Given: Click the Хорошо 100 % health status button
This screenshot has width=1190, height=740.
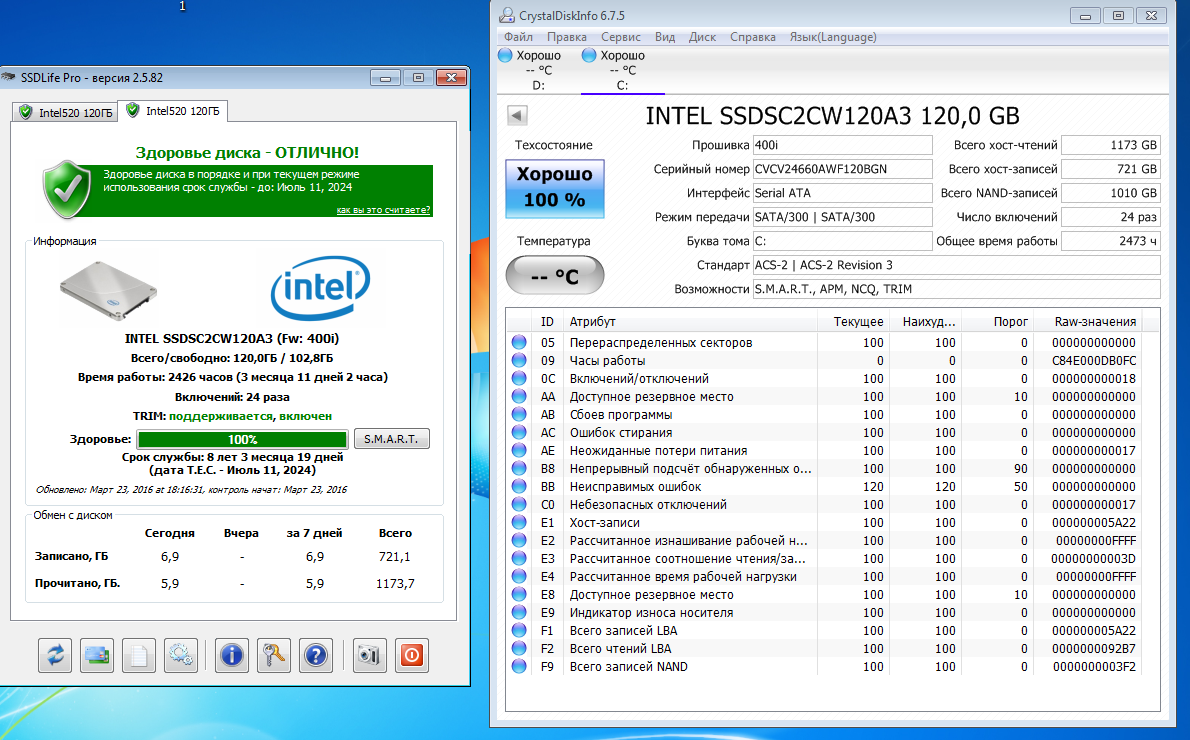Looking at the screenshot, I should [x=554, y=187].
